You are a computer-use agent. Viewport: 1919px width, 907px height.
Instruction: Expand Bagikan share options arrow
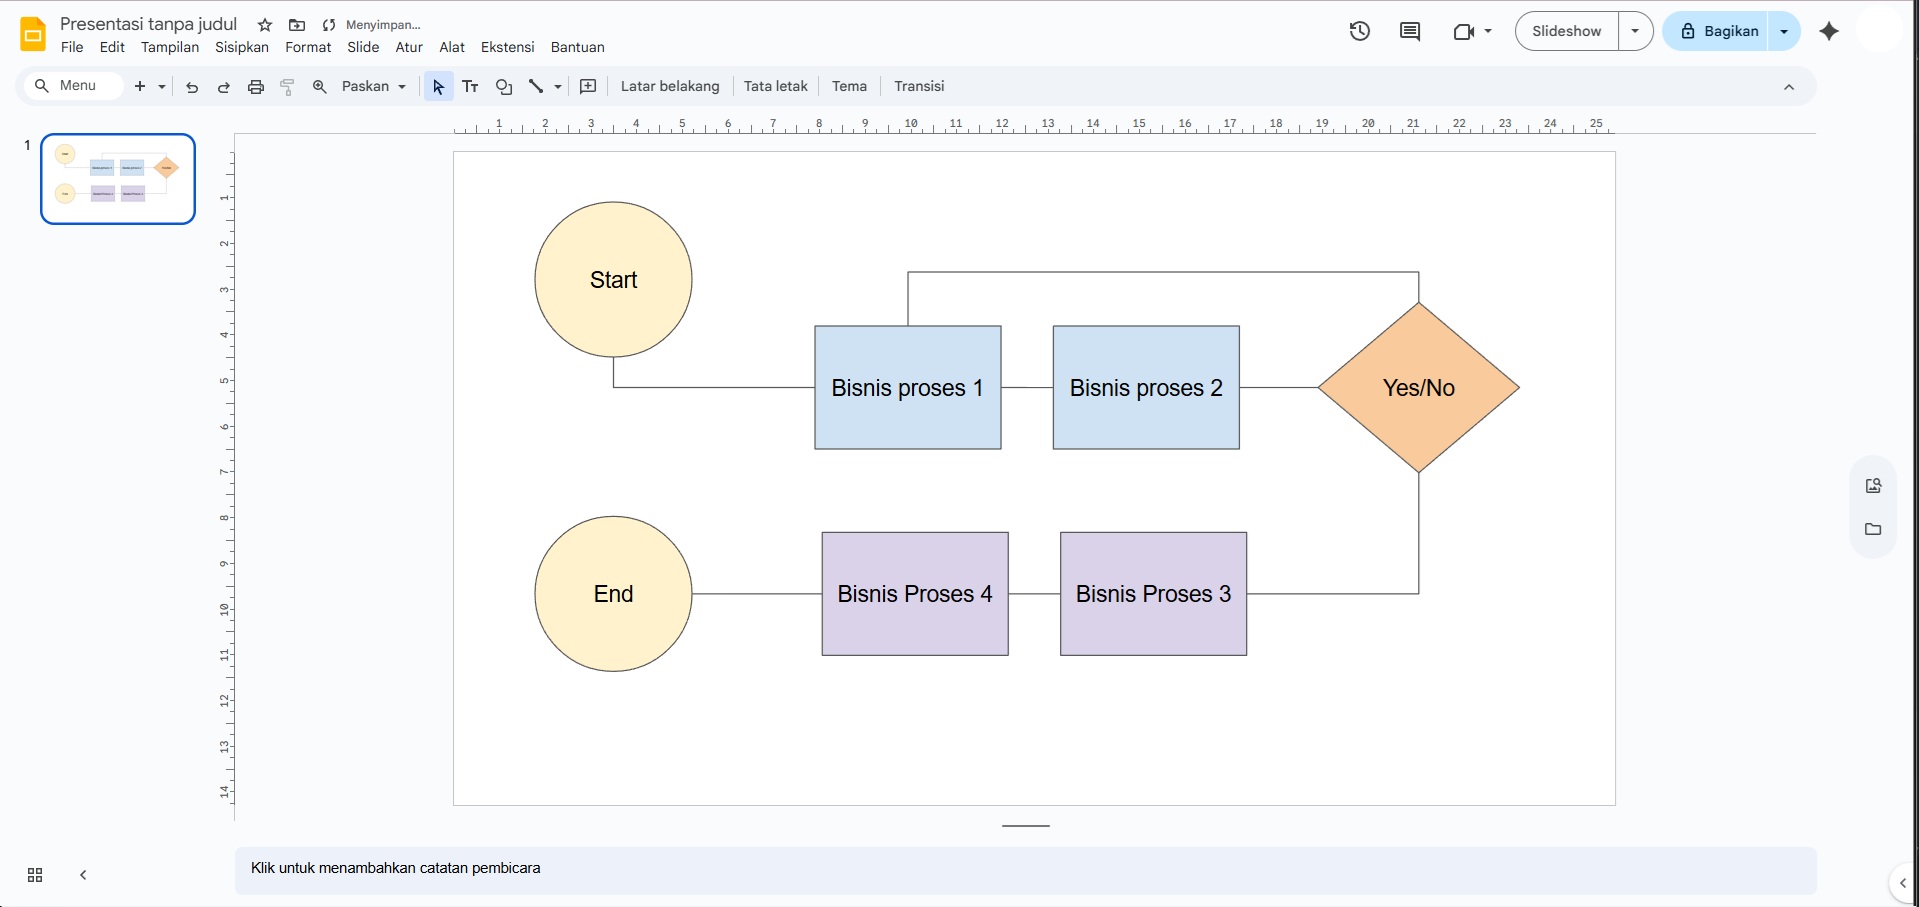point(1784,31)
